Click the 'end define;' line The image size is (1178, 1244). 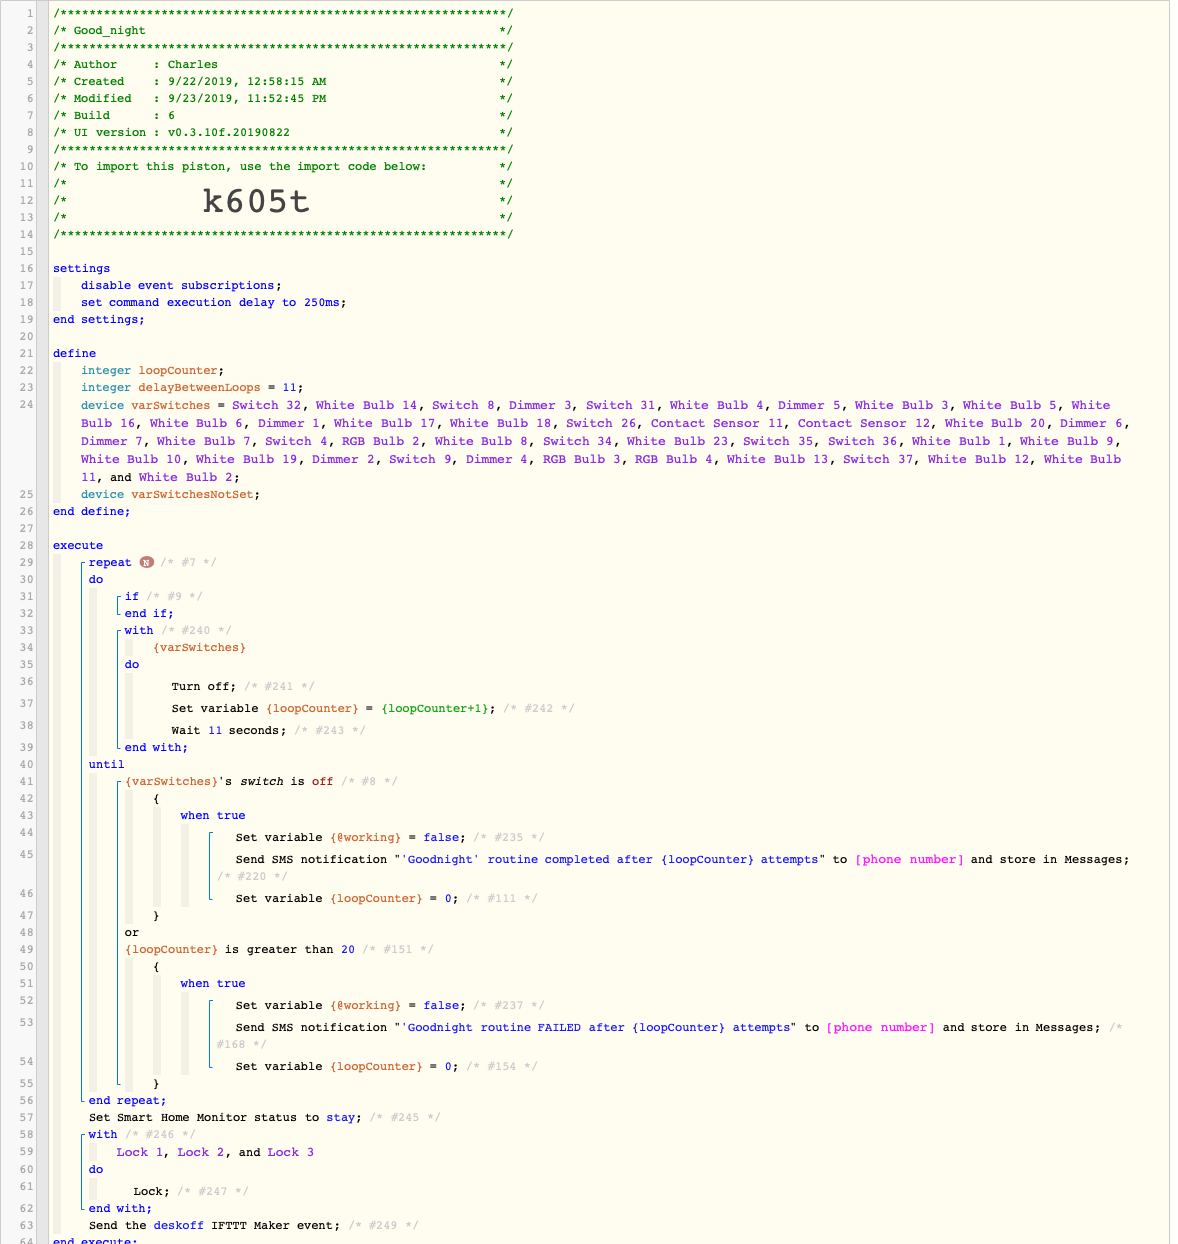[92, 511]
